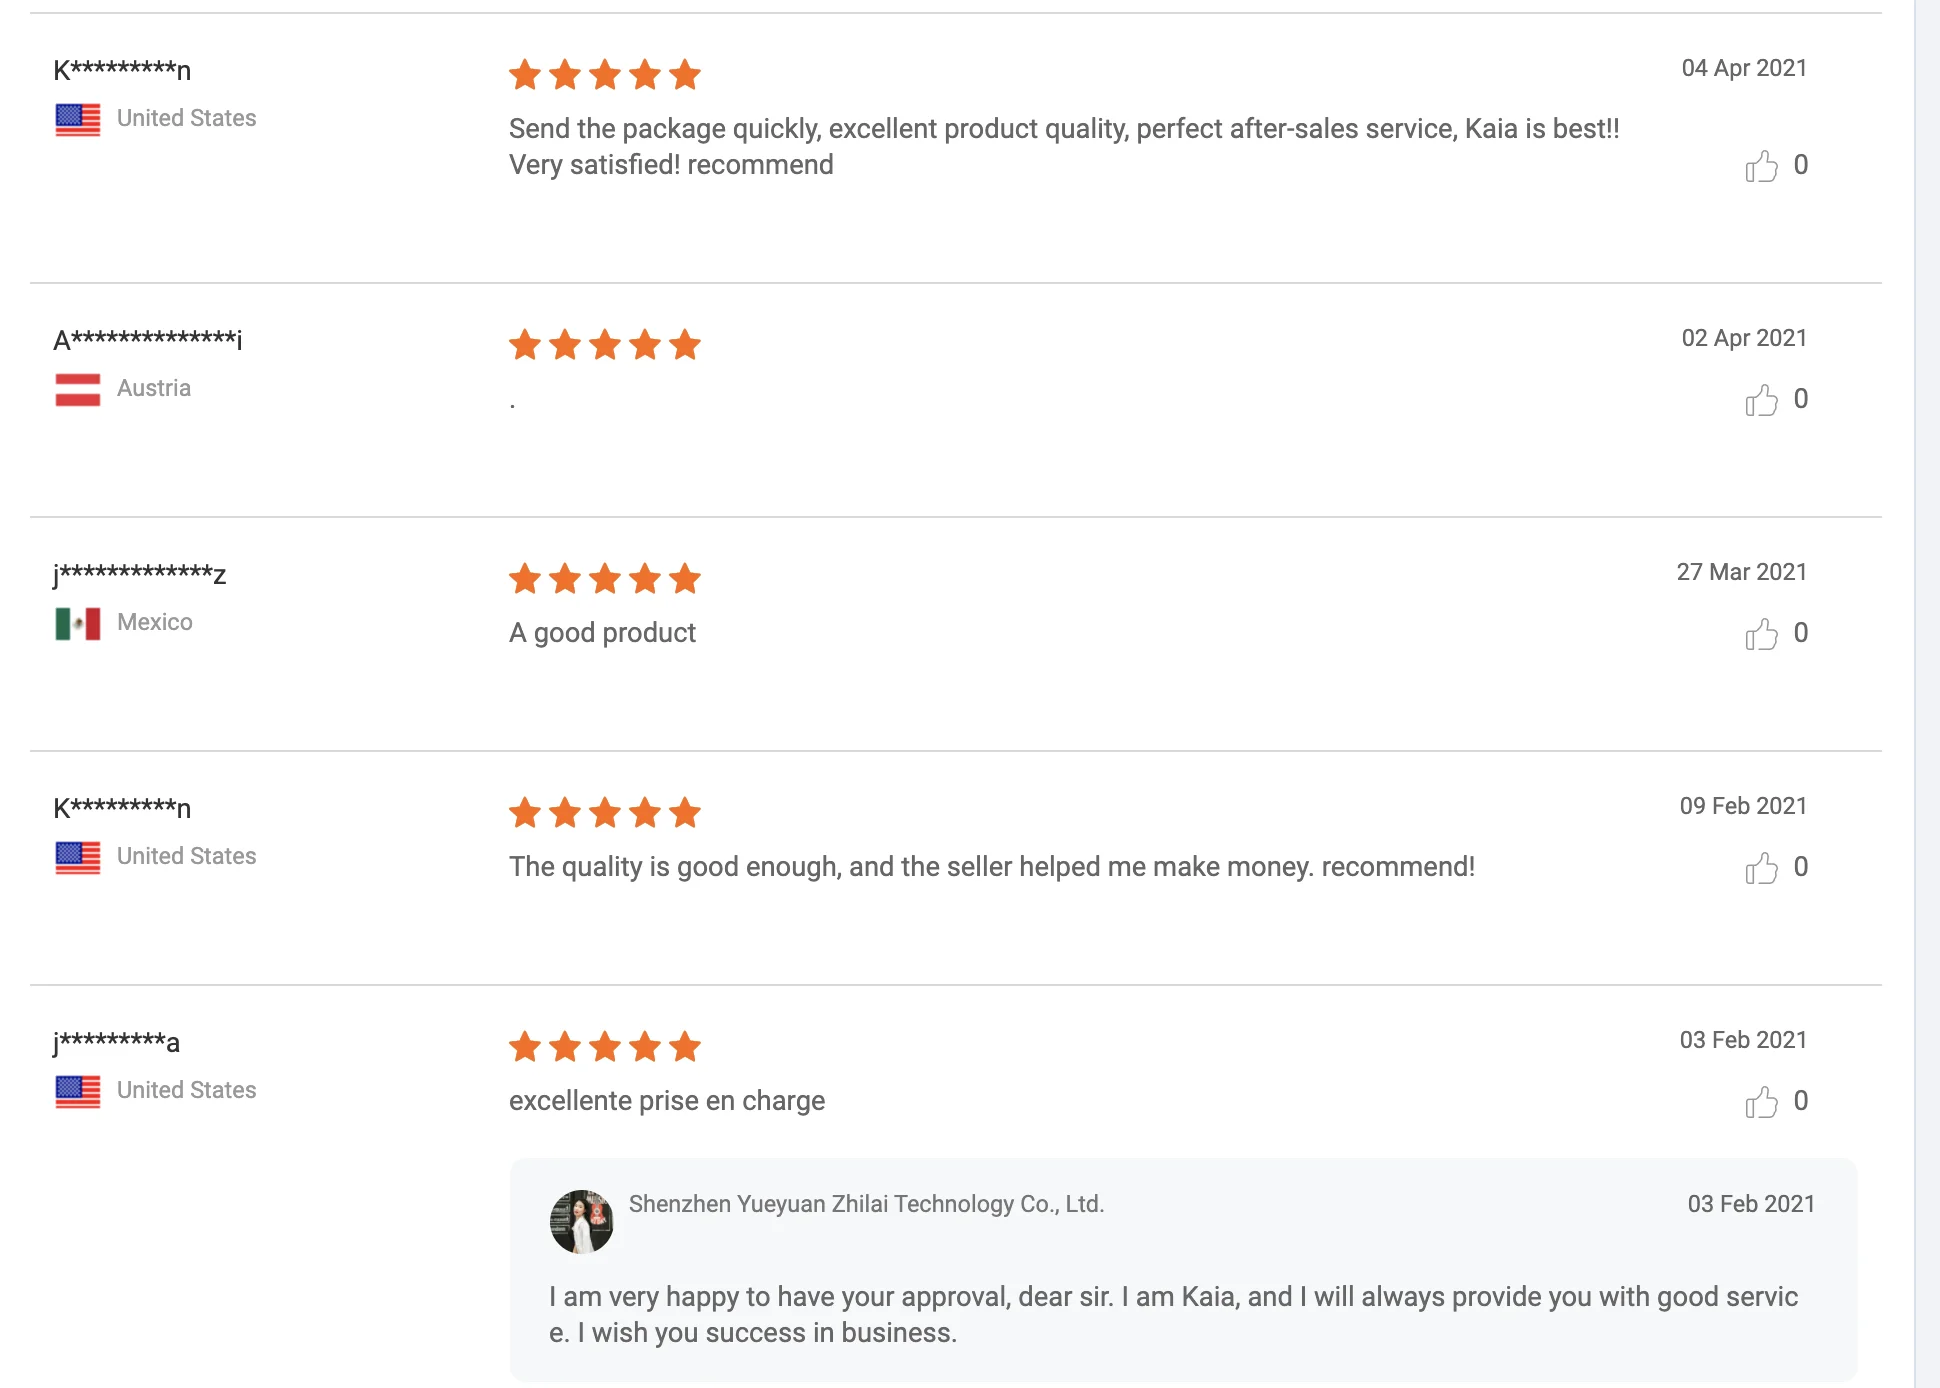The height and width of the screenshot is (1388, 1940).
Task: Click reviewer name A***************i
Action: [x=148, y=340]
